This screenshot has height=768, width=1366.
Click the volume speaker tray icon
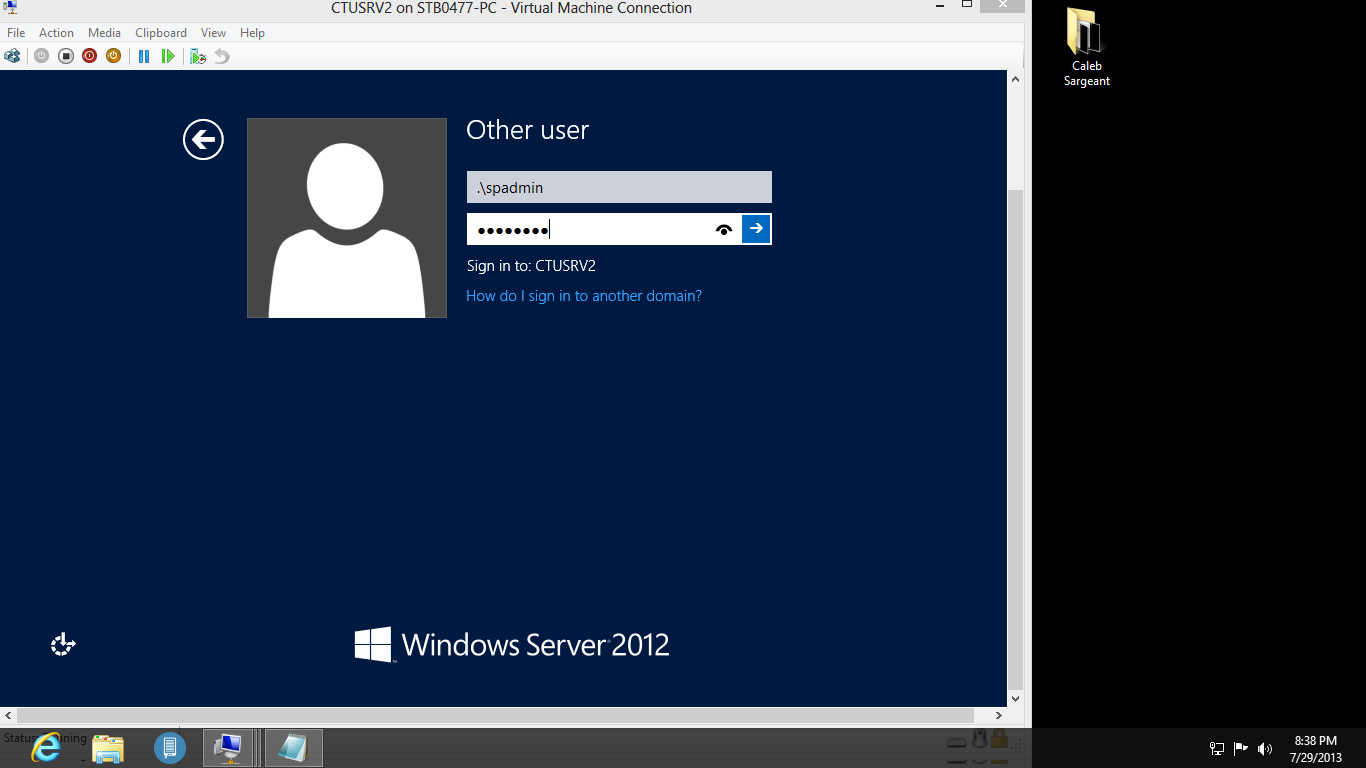point(1265,748)
